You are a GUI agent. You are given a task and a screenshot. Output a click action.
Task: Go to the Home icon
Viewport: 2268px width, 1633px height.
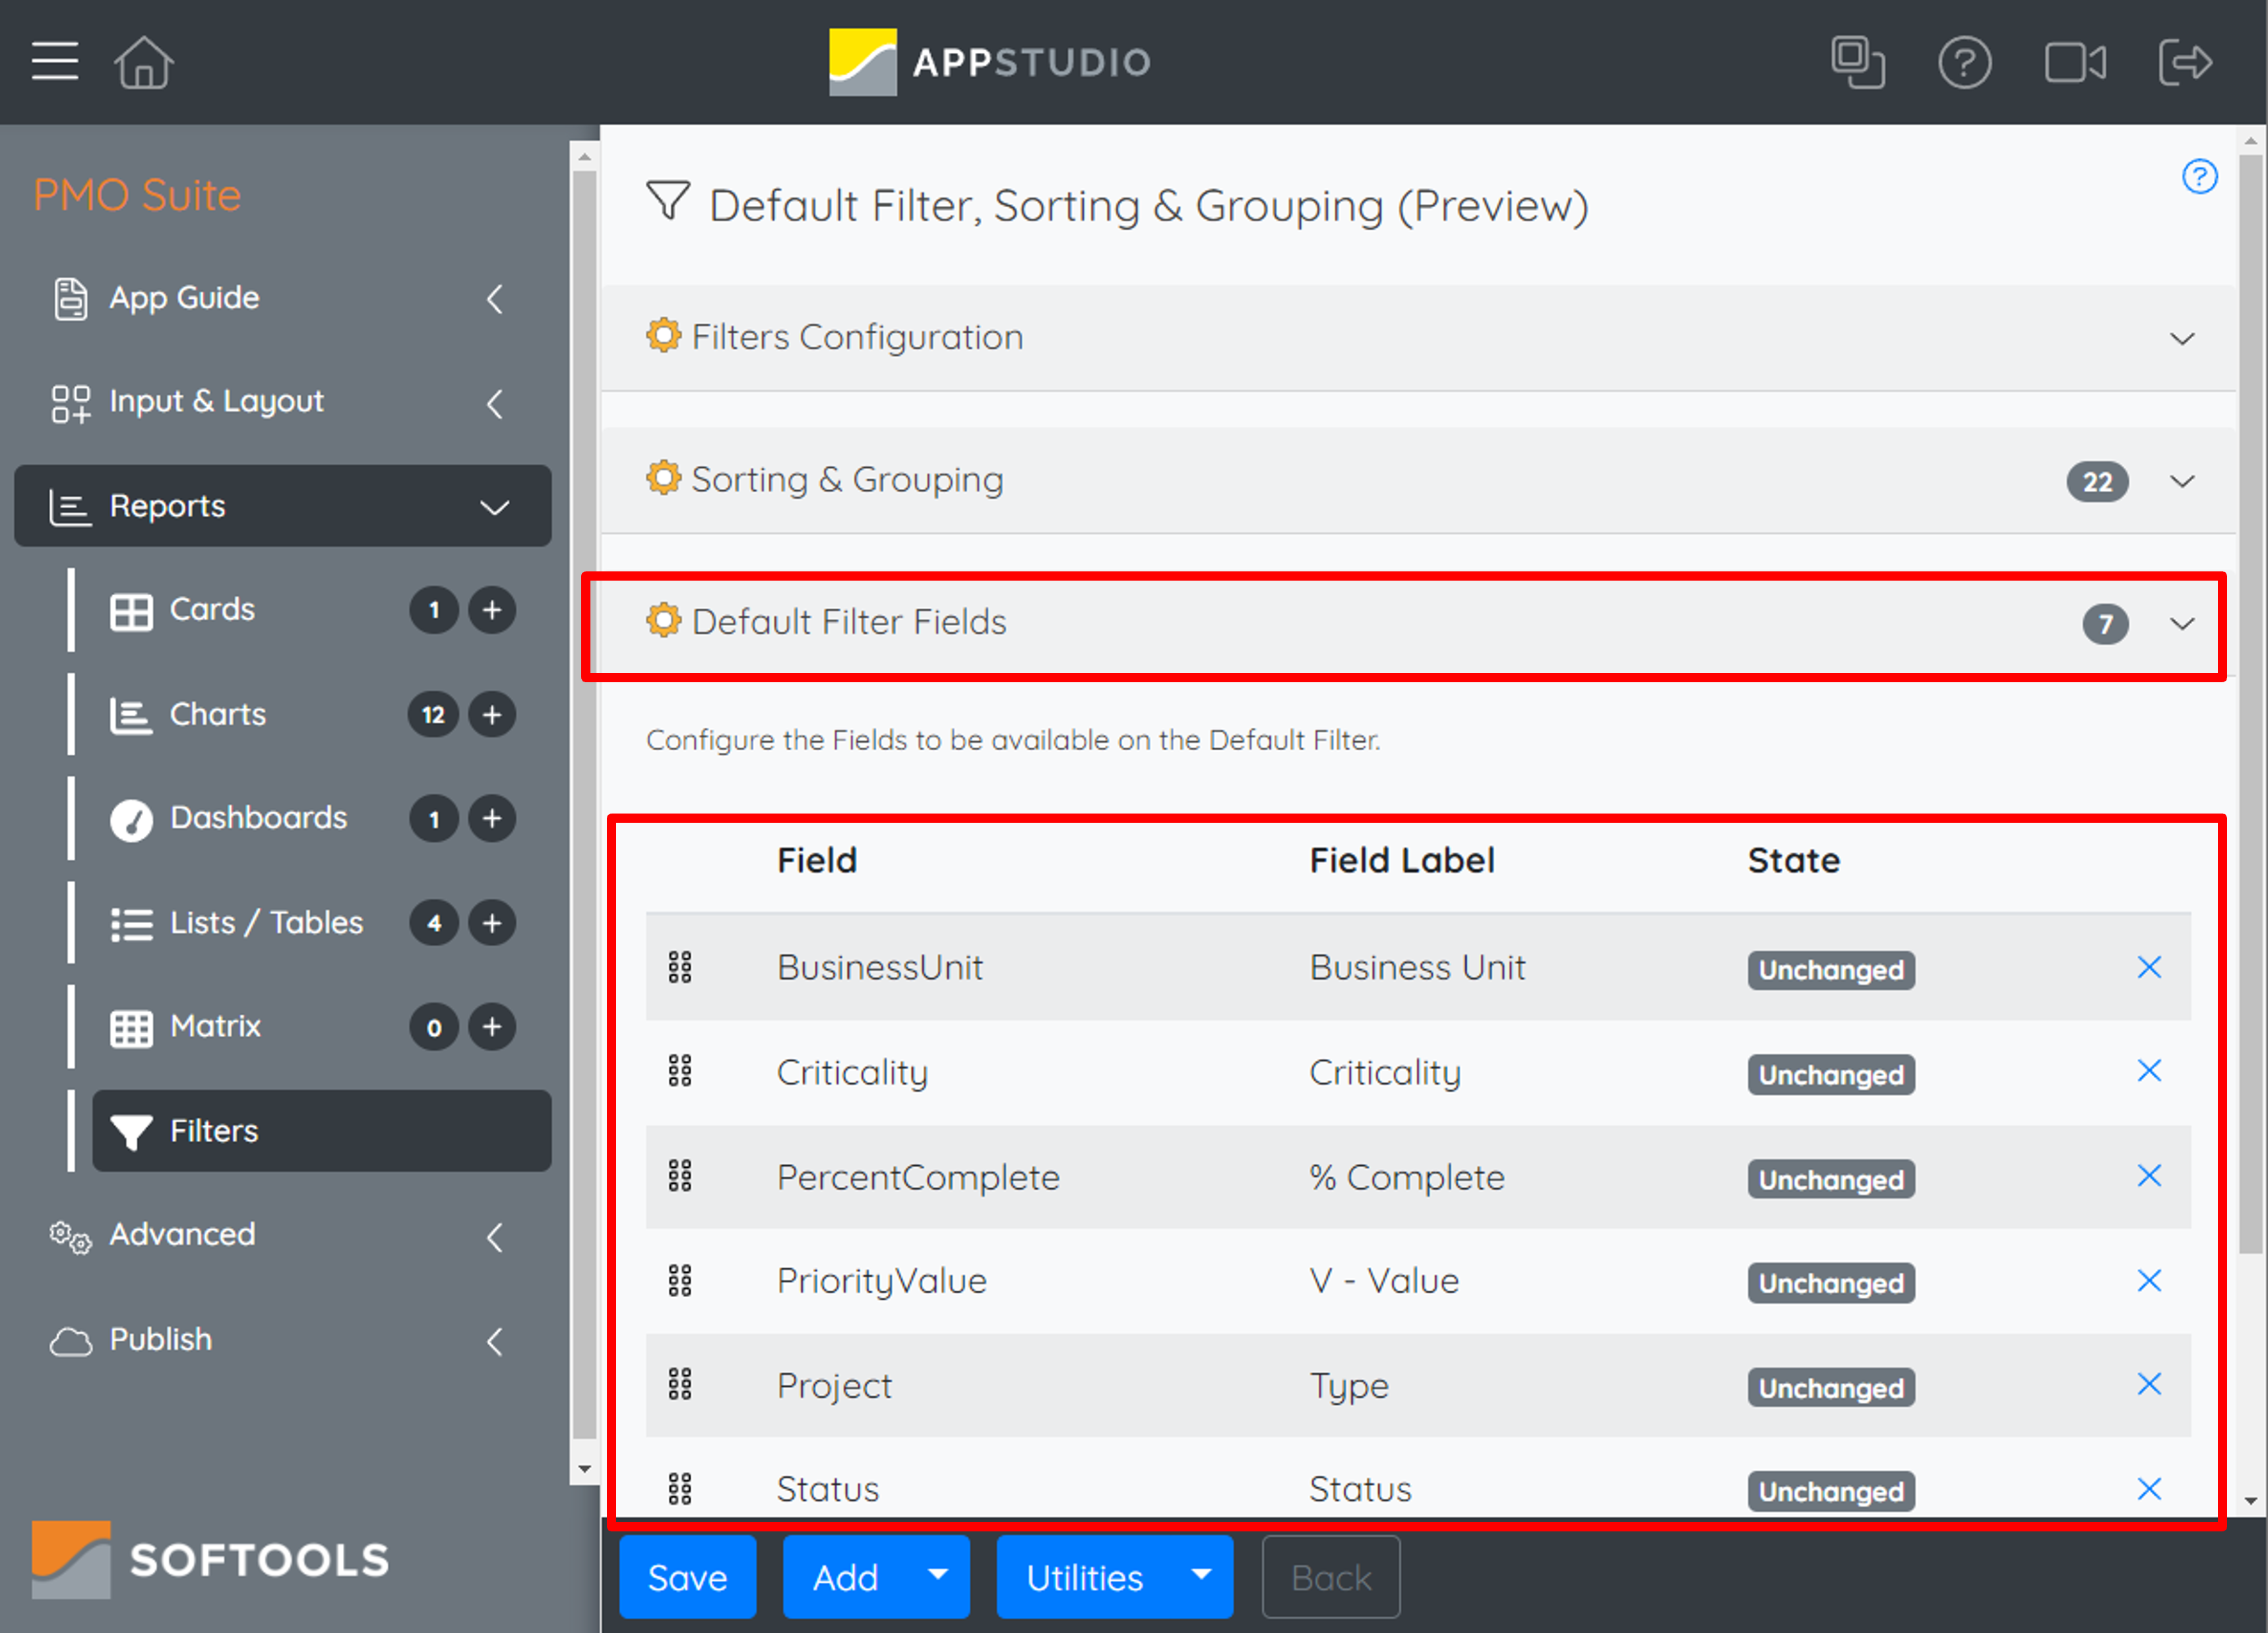pyautogui.click(x=143, y=62)
